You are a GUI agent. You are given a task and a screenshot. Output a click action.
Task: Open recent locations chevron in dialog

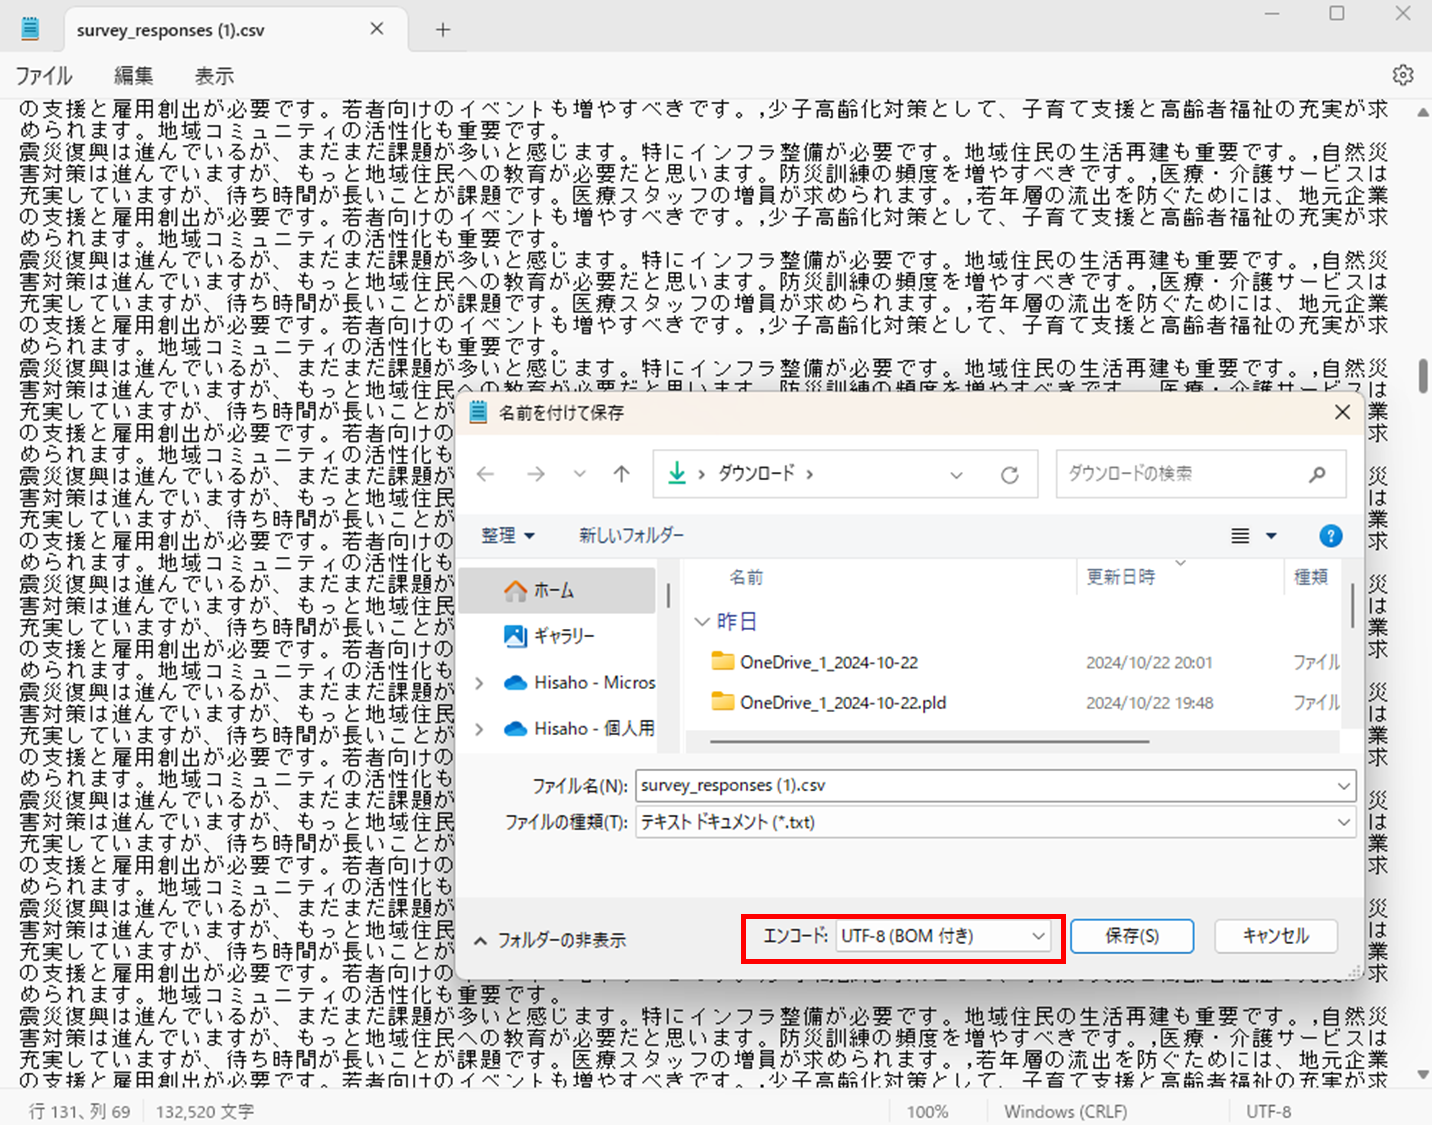[580, 474]
